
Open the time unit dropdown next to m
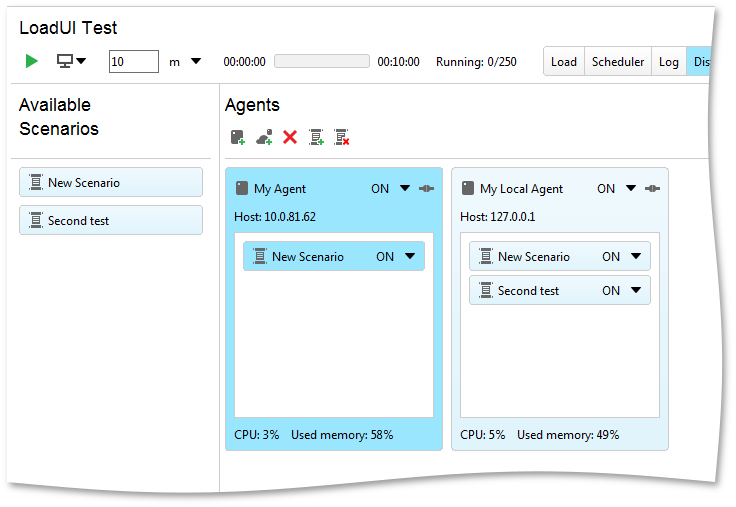click(196, 61)
